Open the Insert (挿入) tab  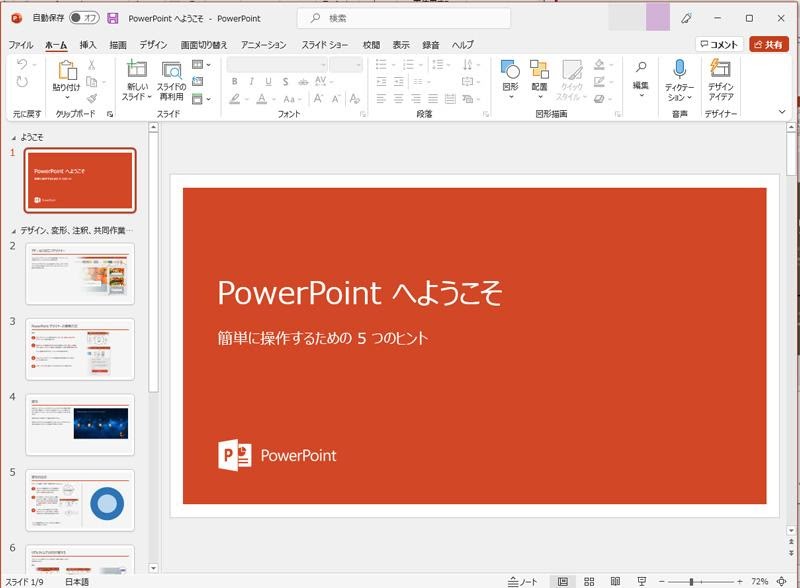point(88,45)
